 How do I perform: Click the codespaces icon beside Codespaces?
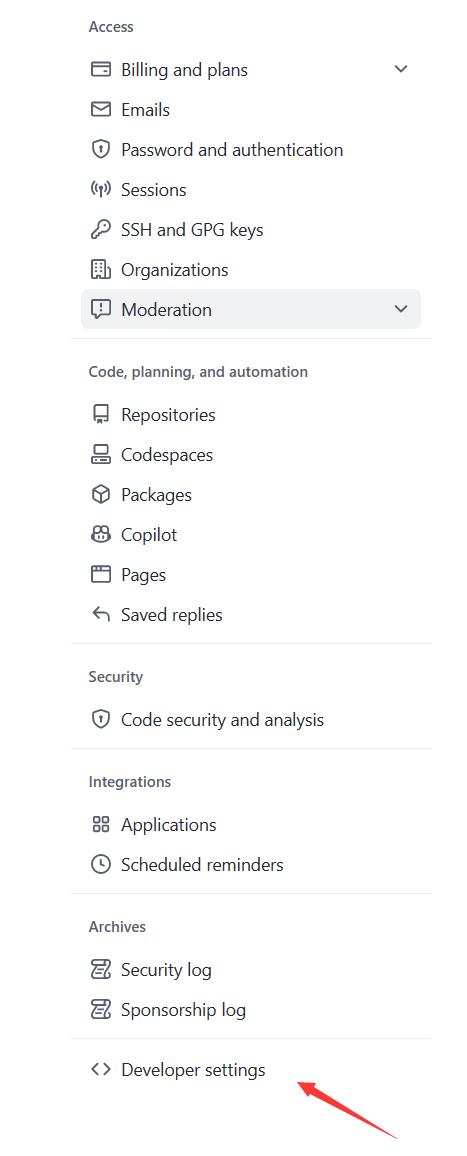[x=100, y=454]
